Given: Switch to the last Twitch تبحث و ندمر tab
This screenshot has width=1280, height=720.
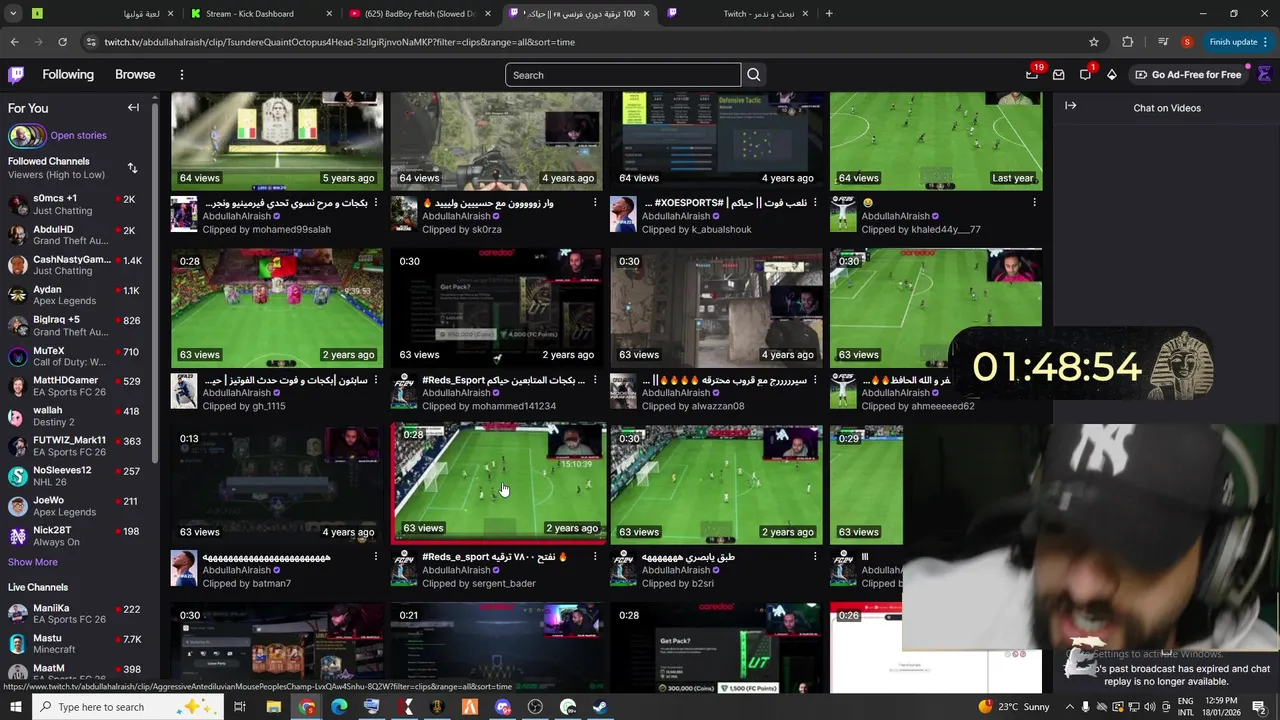Looking at the screenshot, I should coord(737,14).
